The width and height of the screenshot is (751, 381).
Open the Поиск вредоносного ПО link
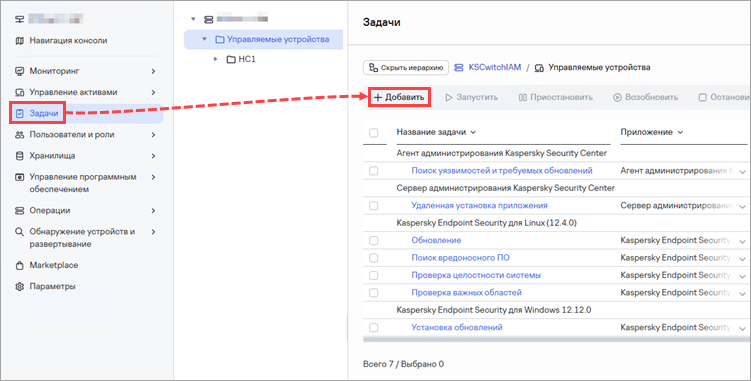(x=460, y=257)
